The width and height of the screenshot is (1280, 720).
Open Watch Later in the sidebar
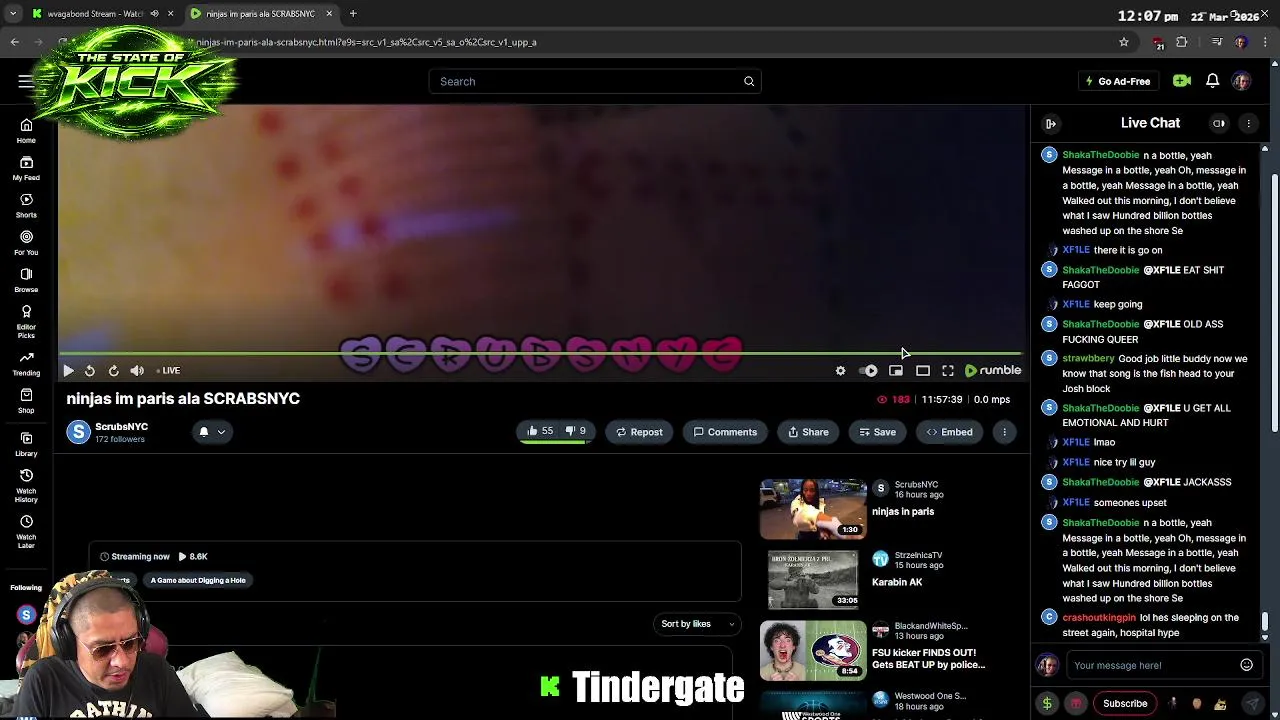[x=26, y=531]
